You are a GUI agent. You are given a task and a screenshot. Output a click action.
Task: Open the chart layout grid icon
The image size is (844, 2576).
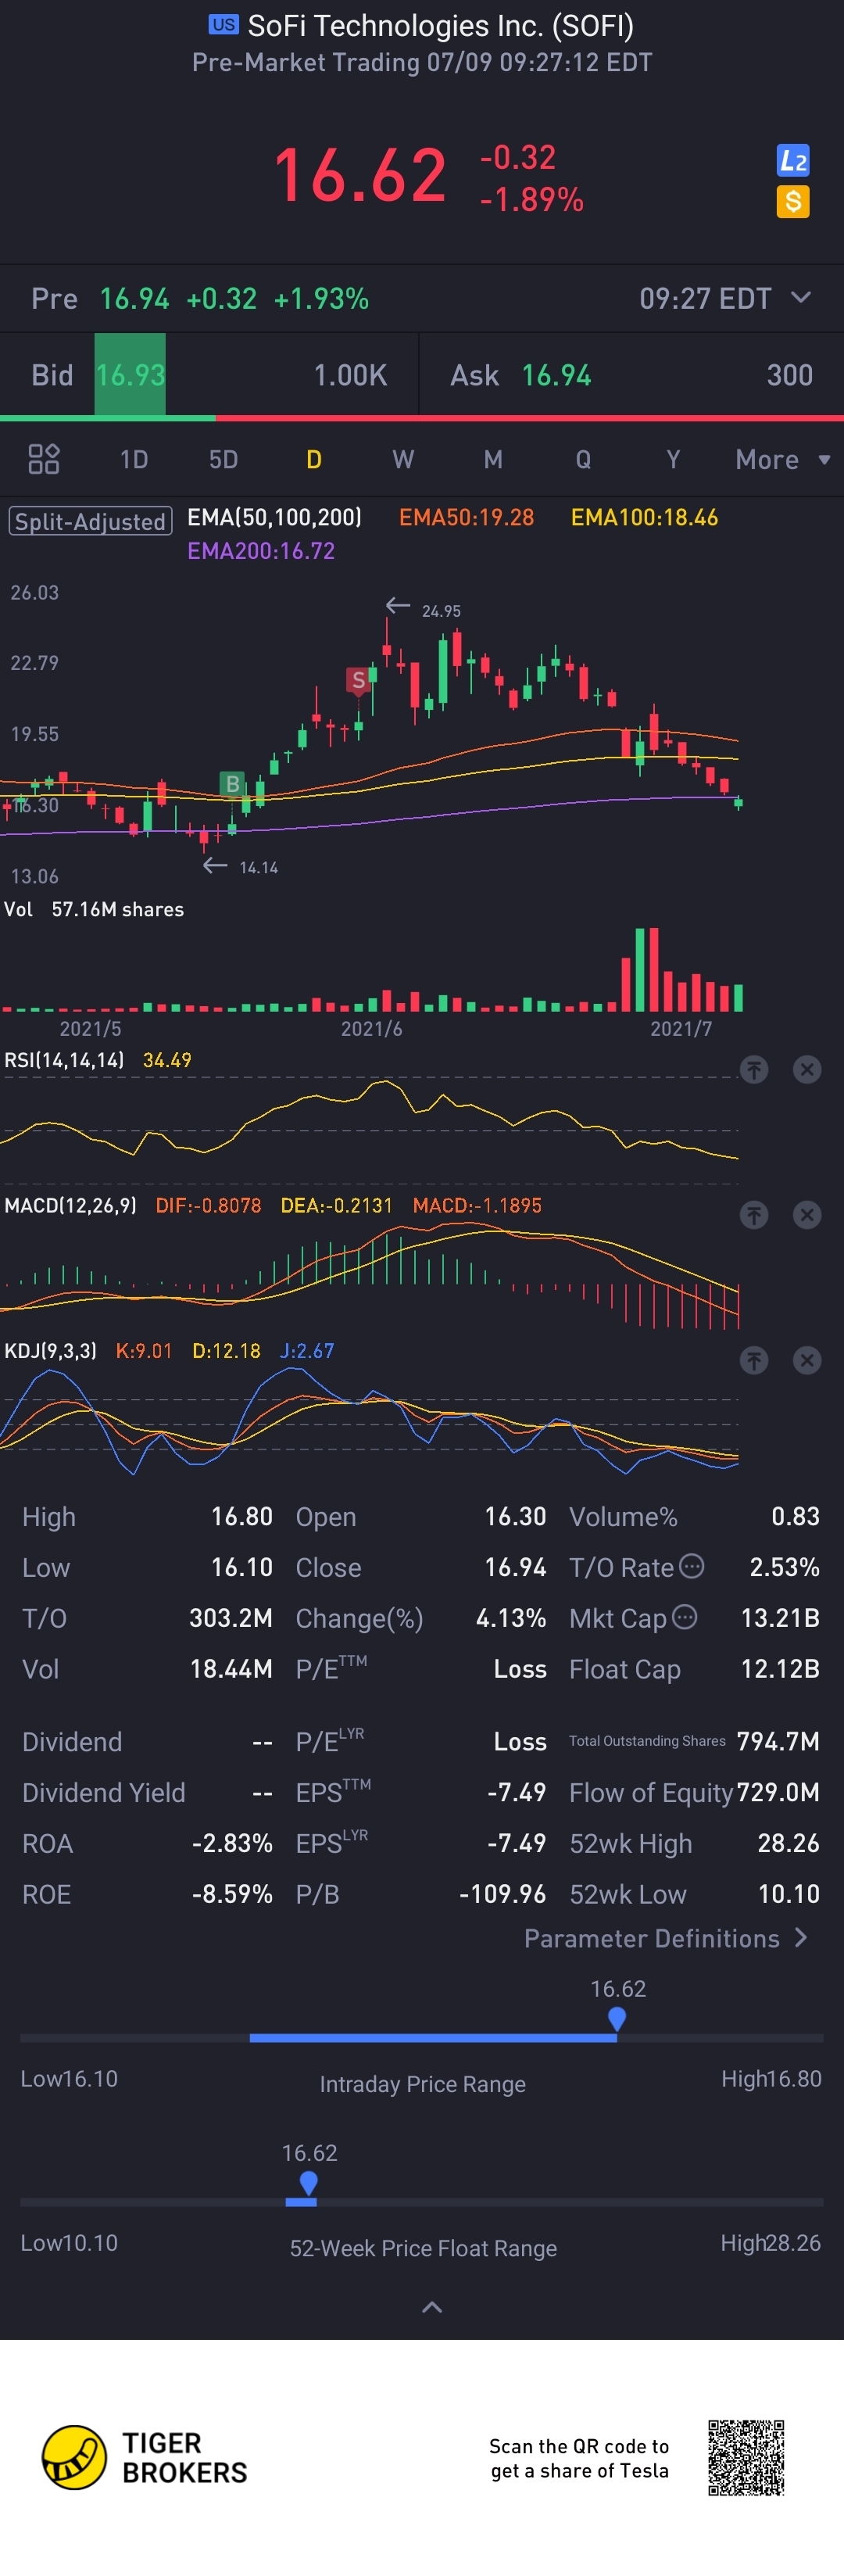(44, 459)
